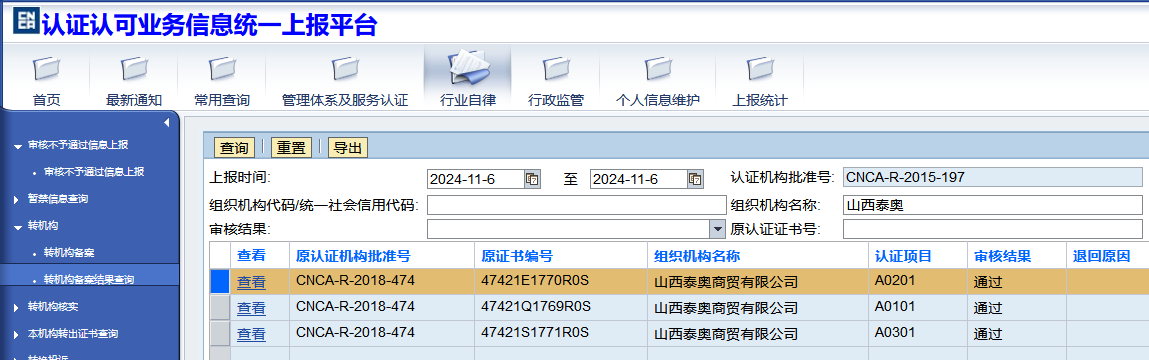Viewport: 1149px width, 360px height.
Task: Select row marker for 47421Q1769R0S
Action: [220, 308]
